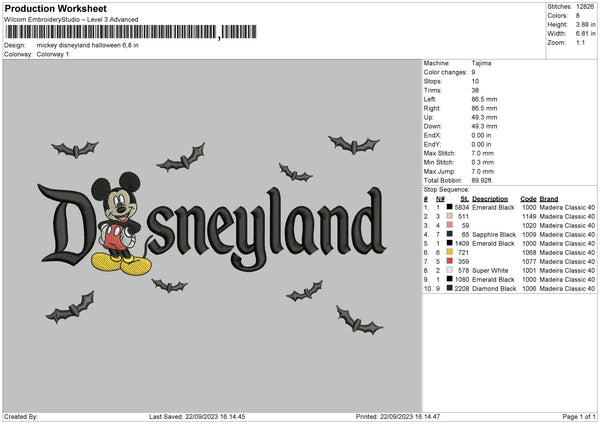600x424 pixels.
Task: Click the Brand column header
Action: pos(549,199)
